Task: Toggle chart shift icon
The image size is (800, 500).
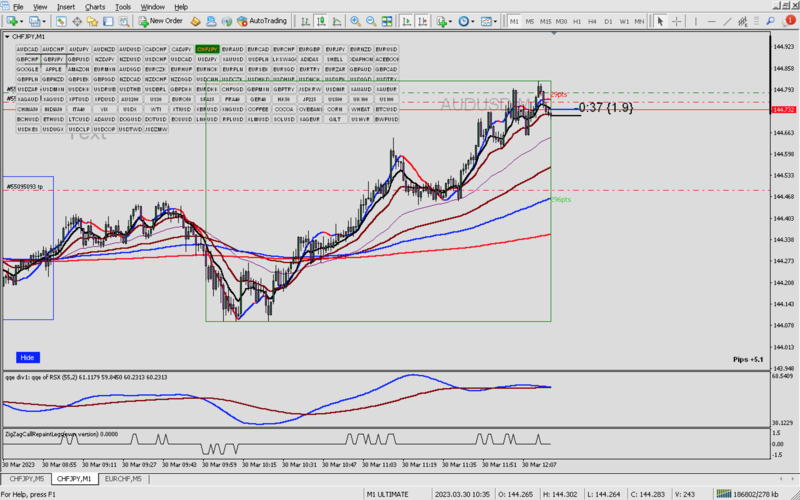Action: [422, 21]
